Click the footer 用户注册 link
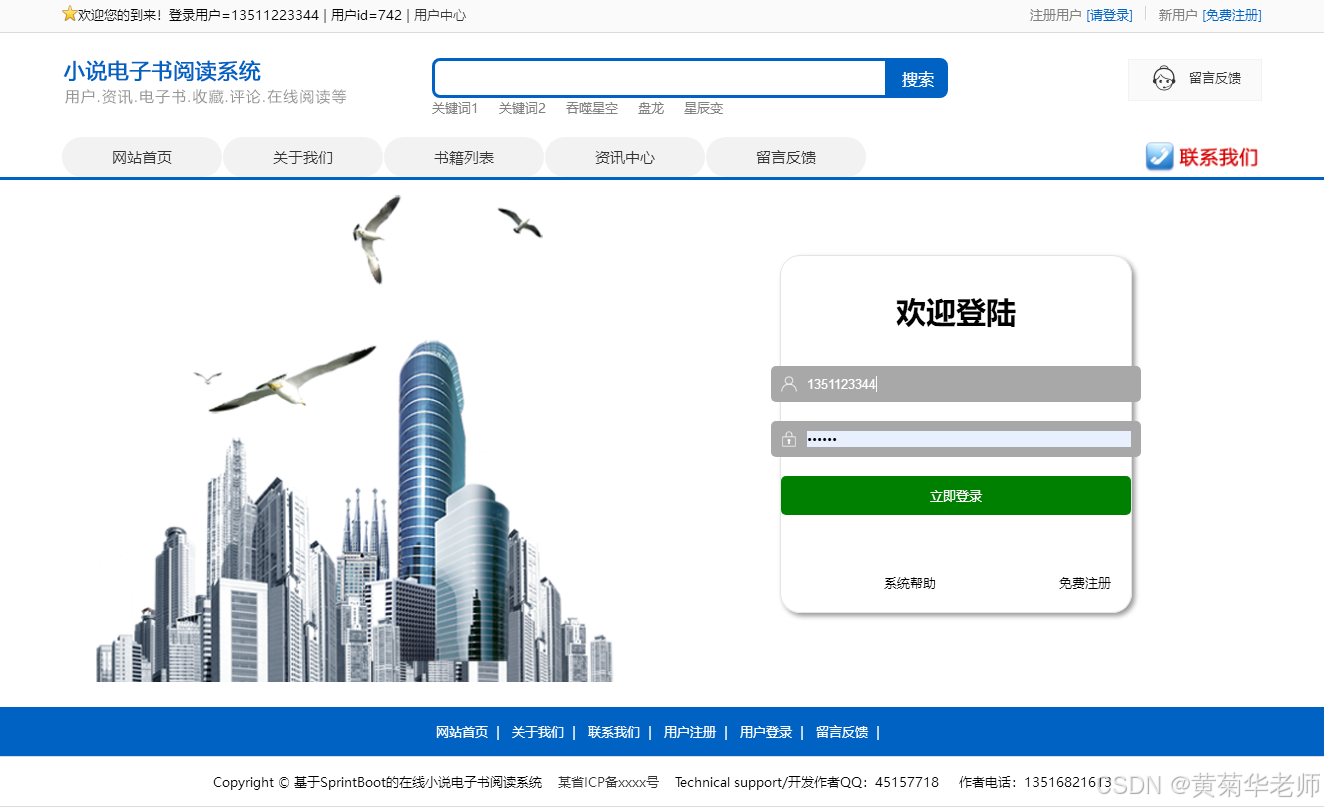This screenshot has height=807, width=1324. (x=690, y=732)
